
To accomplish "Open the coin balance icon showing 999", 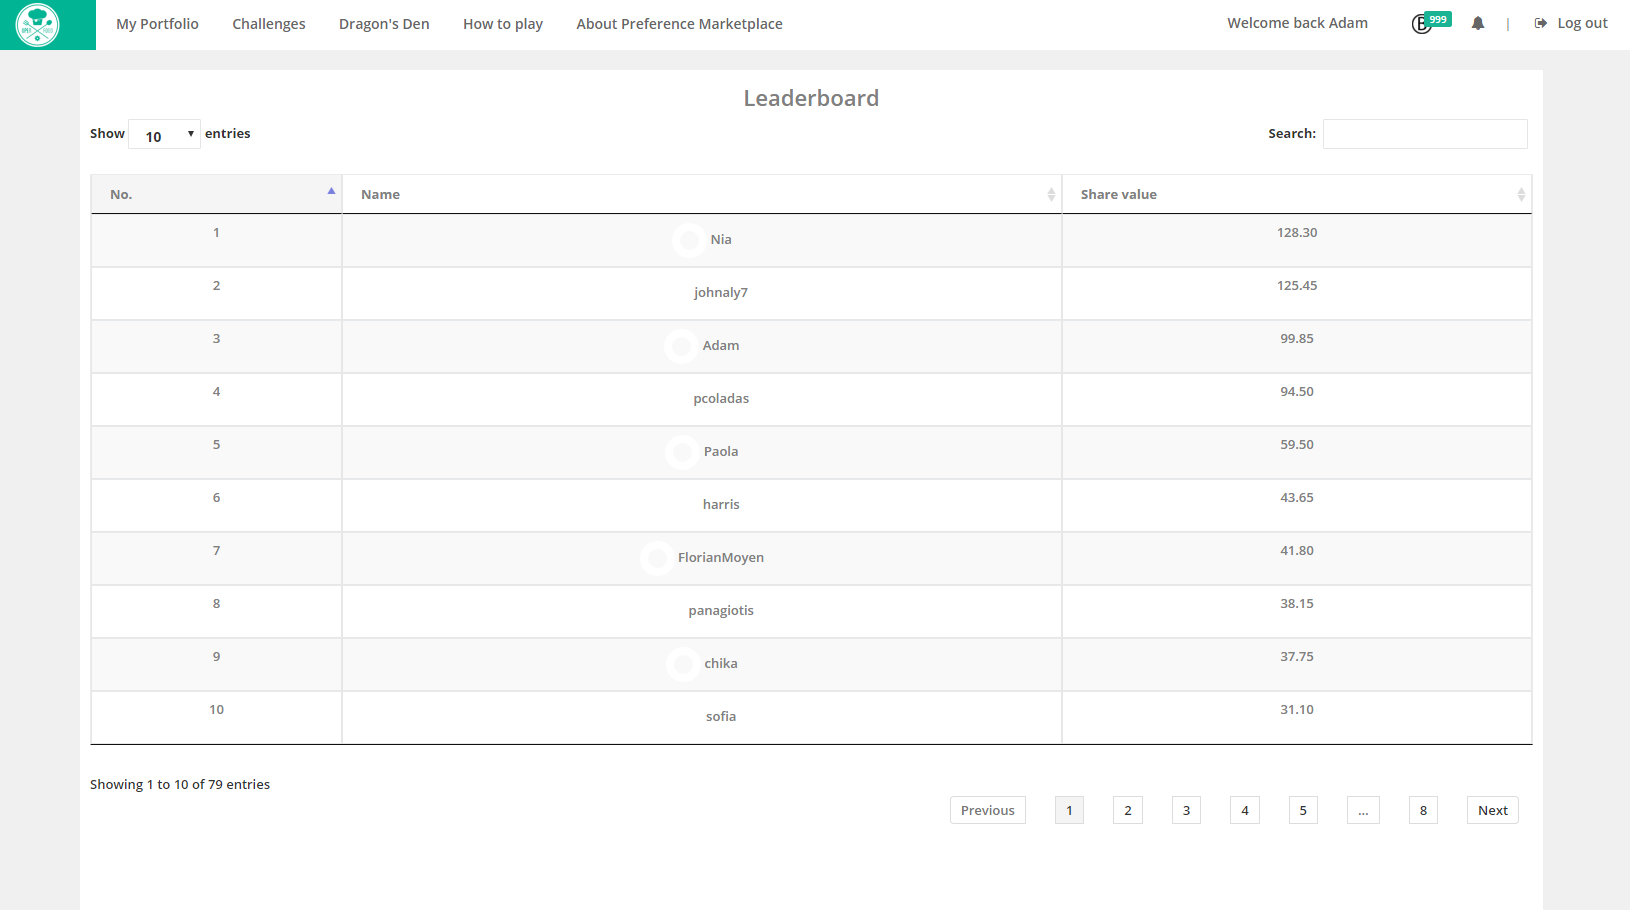I will (x=1422, y=24).
